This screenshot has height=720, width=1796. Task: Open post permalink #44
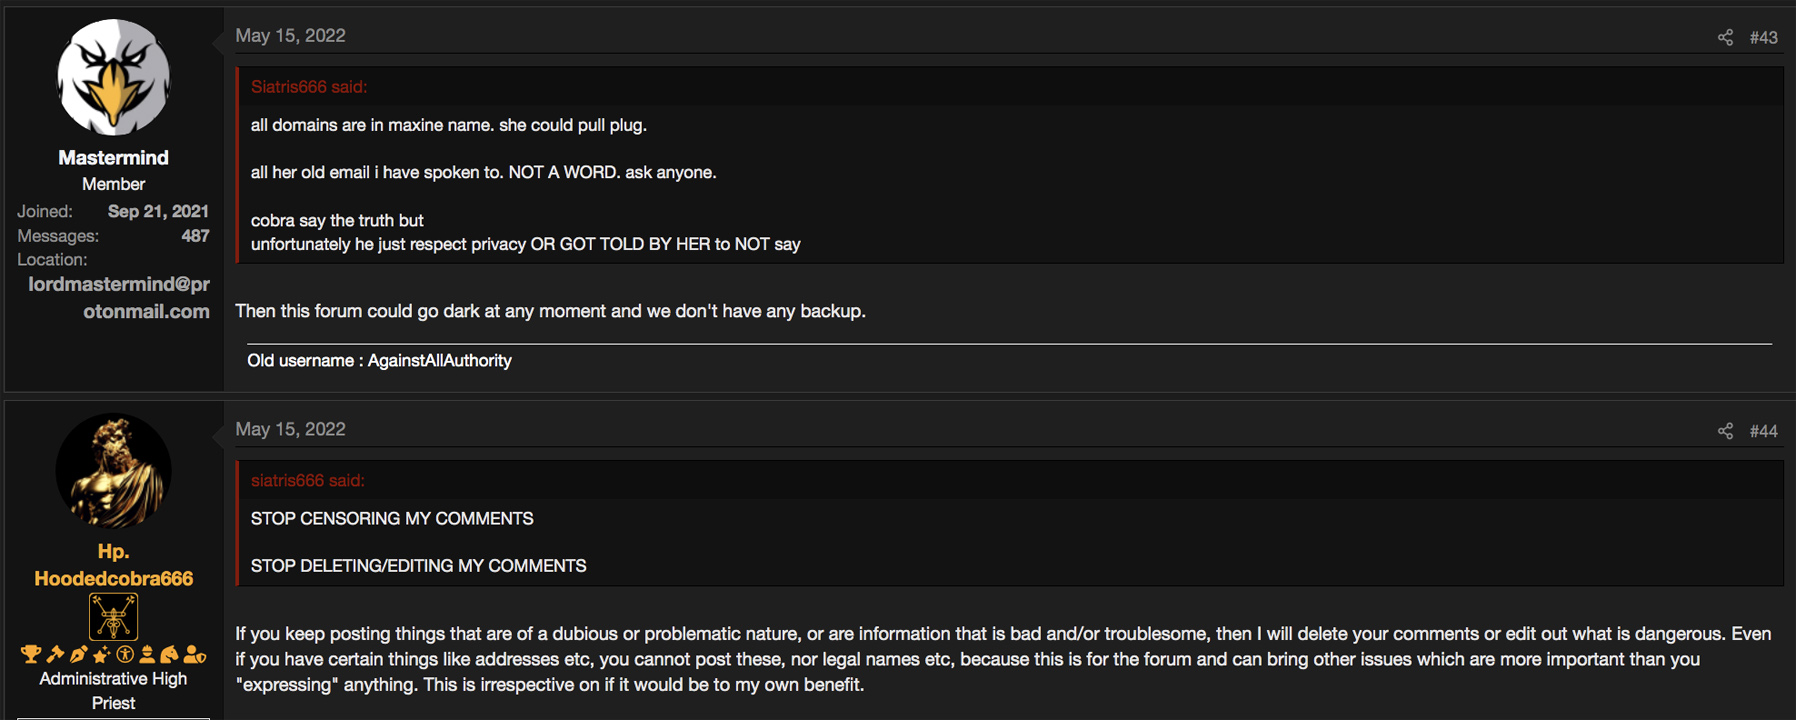point(1763,431)
